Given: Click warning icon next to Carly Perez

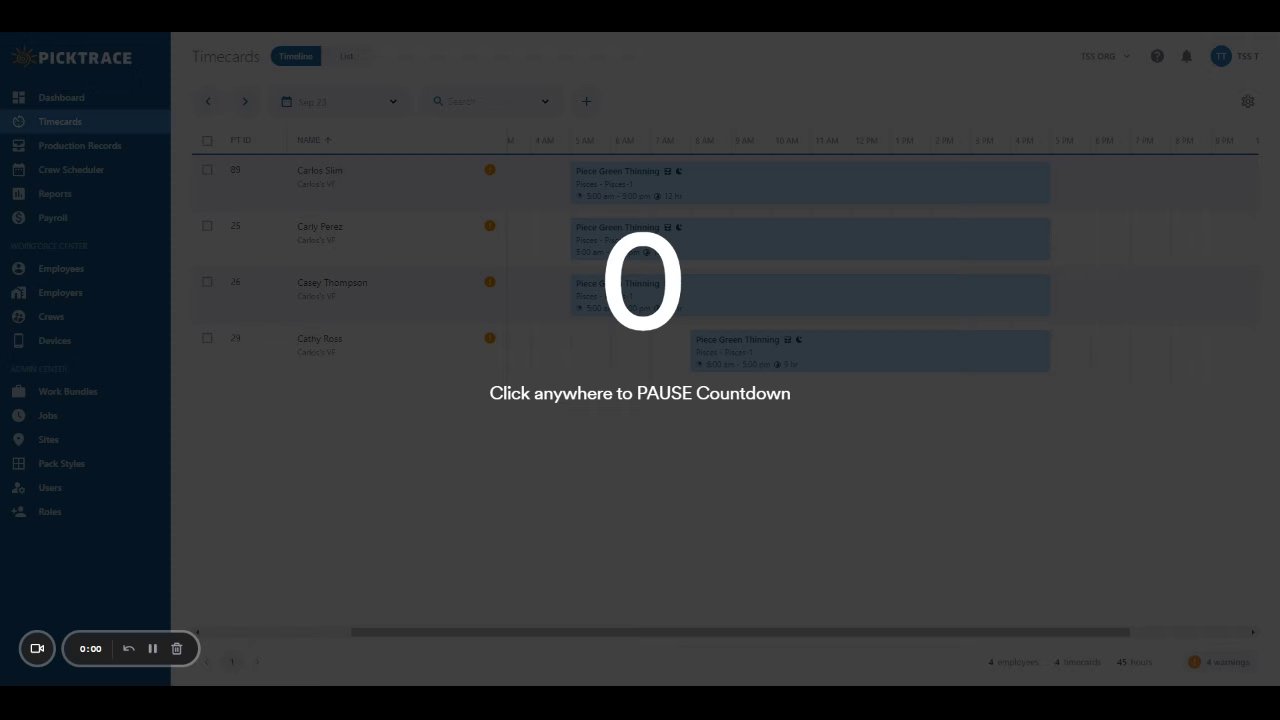Looking at the screenshot, I should [x=490, y=226].
